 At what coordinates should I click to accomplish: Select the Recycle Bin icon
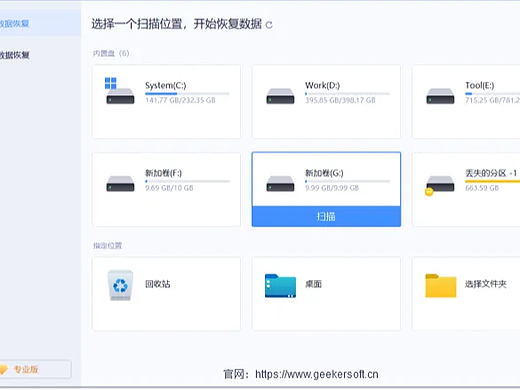coord(120,285)
